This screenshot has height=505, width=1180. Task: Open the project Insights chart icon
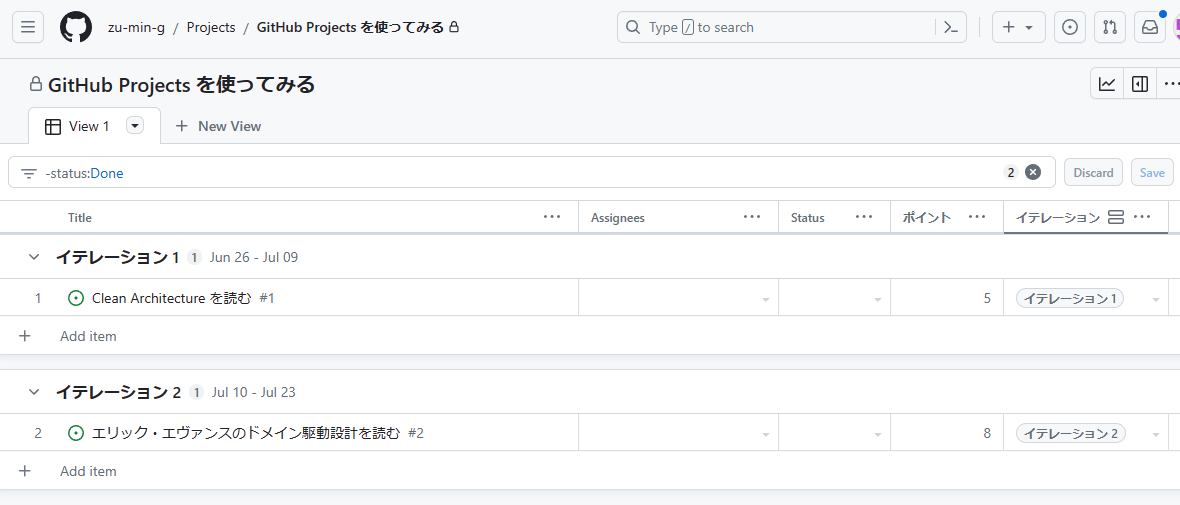coord(1107,84)
